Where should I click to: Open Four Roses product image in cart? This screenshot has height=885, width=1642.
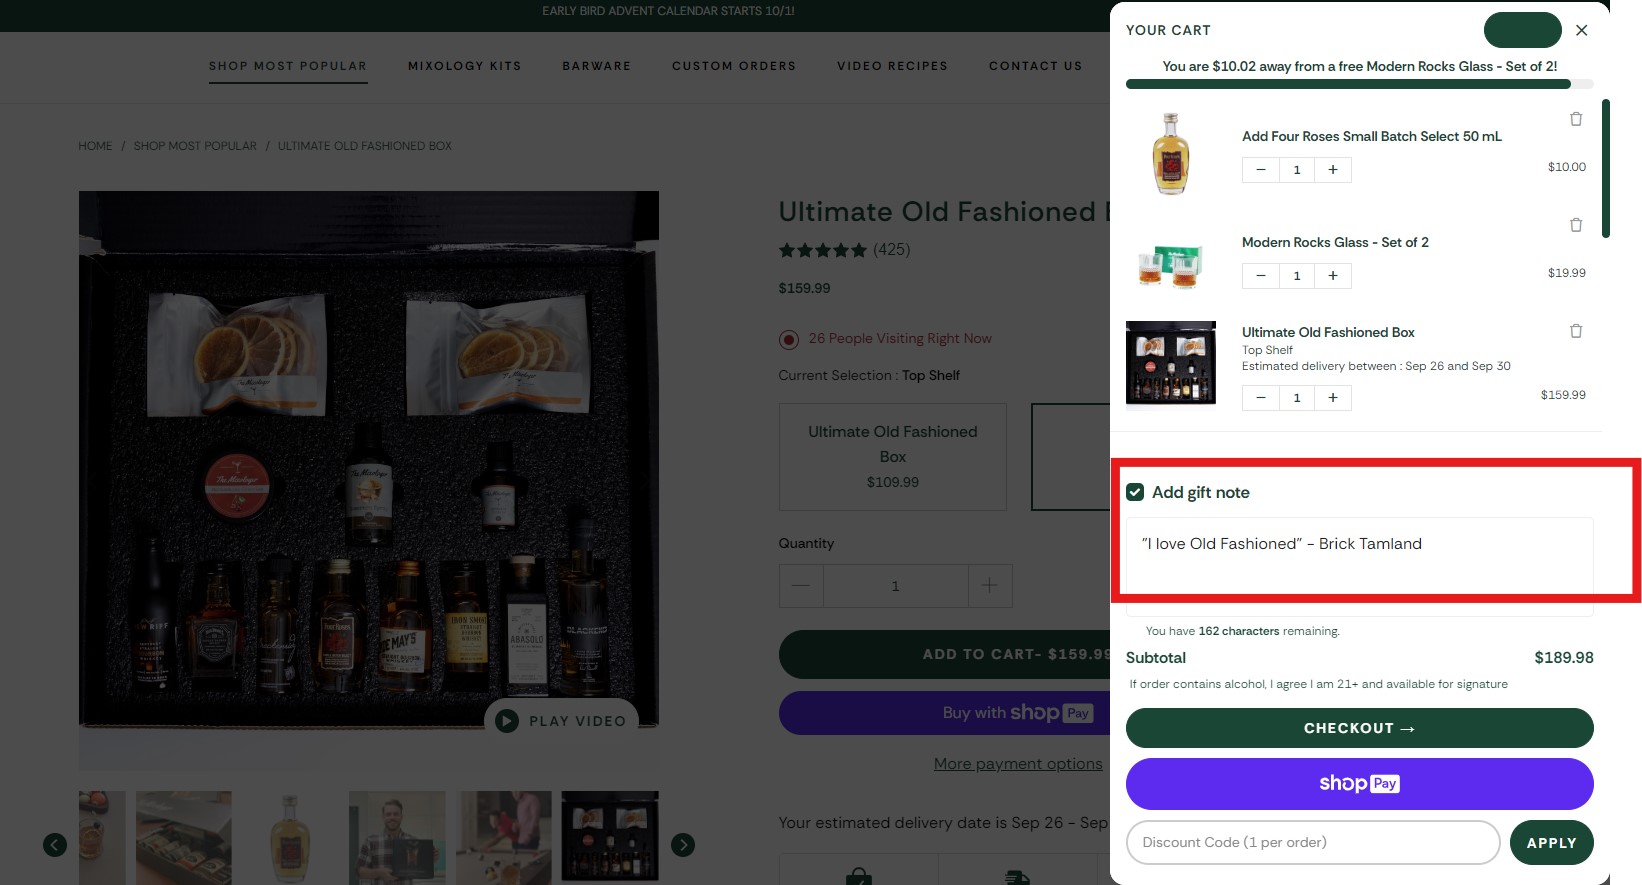[x=1171, y=153]
